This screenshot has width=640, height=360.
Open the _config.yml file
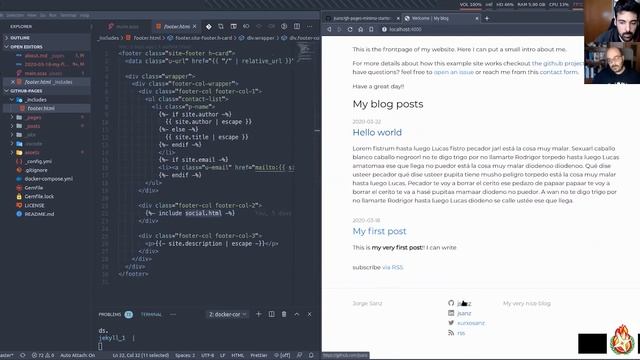[x=38, y=161]
